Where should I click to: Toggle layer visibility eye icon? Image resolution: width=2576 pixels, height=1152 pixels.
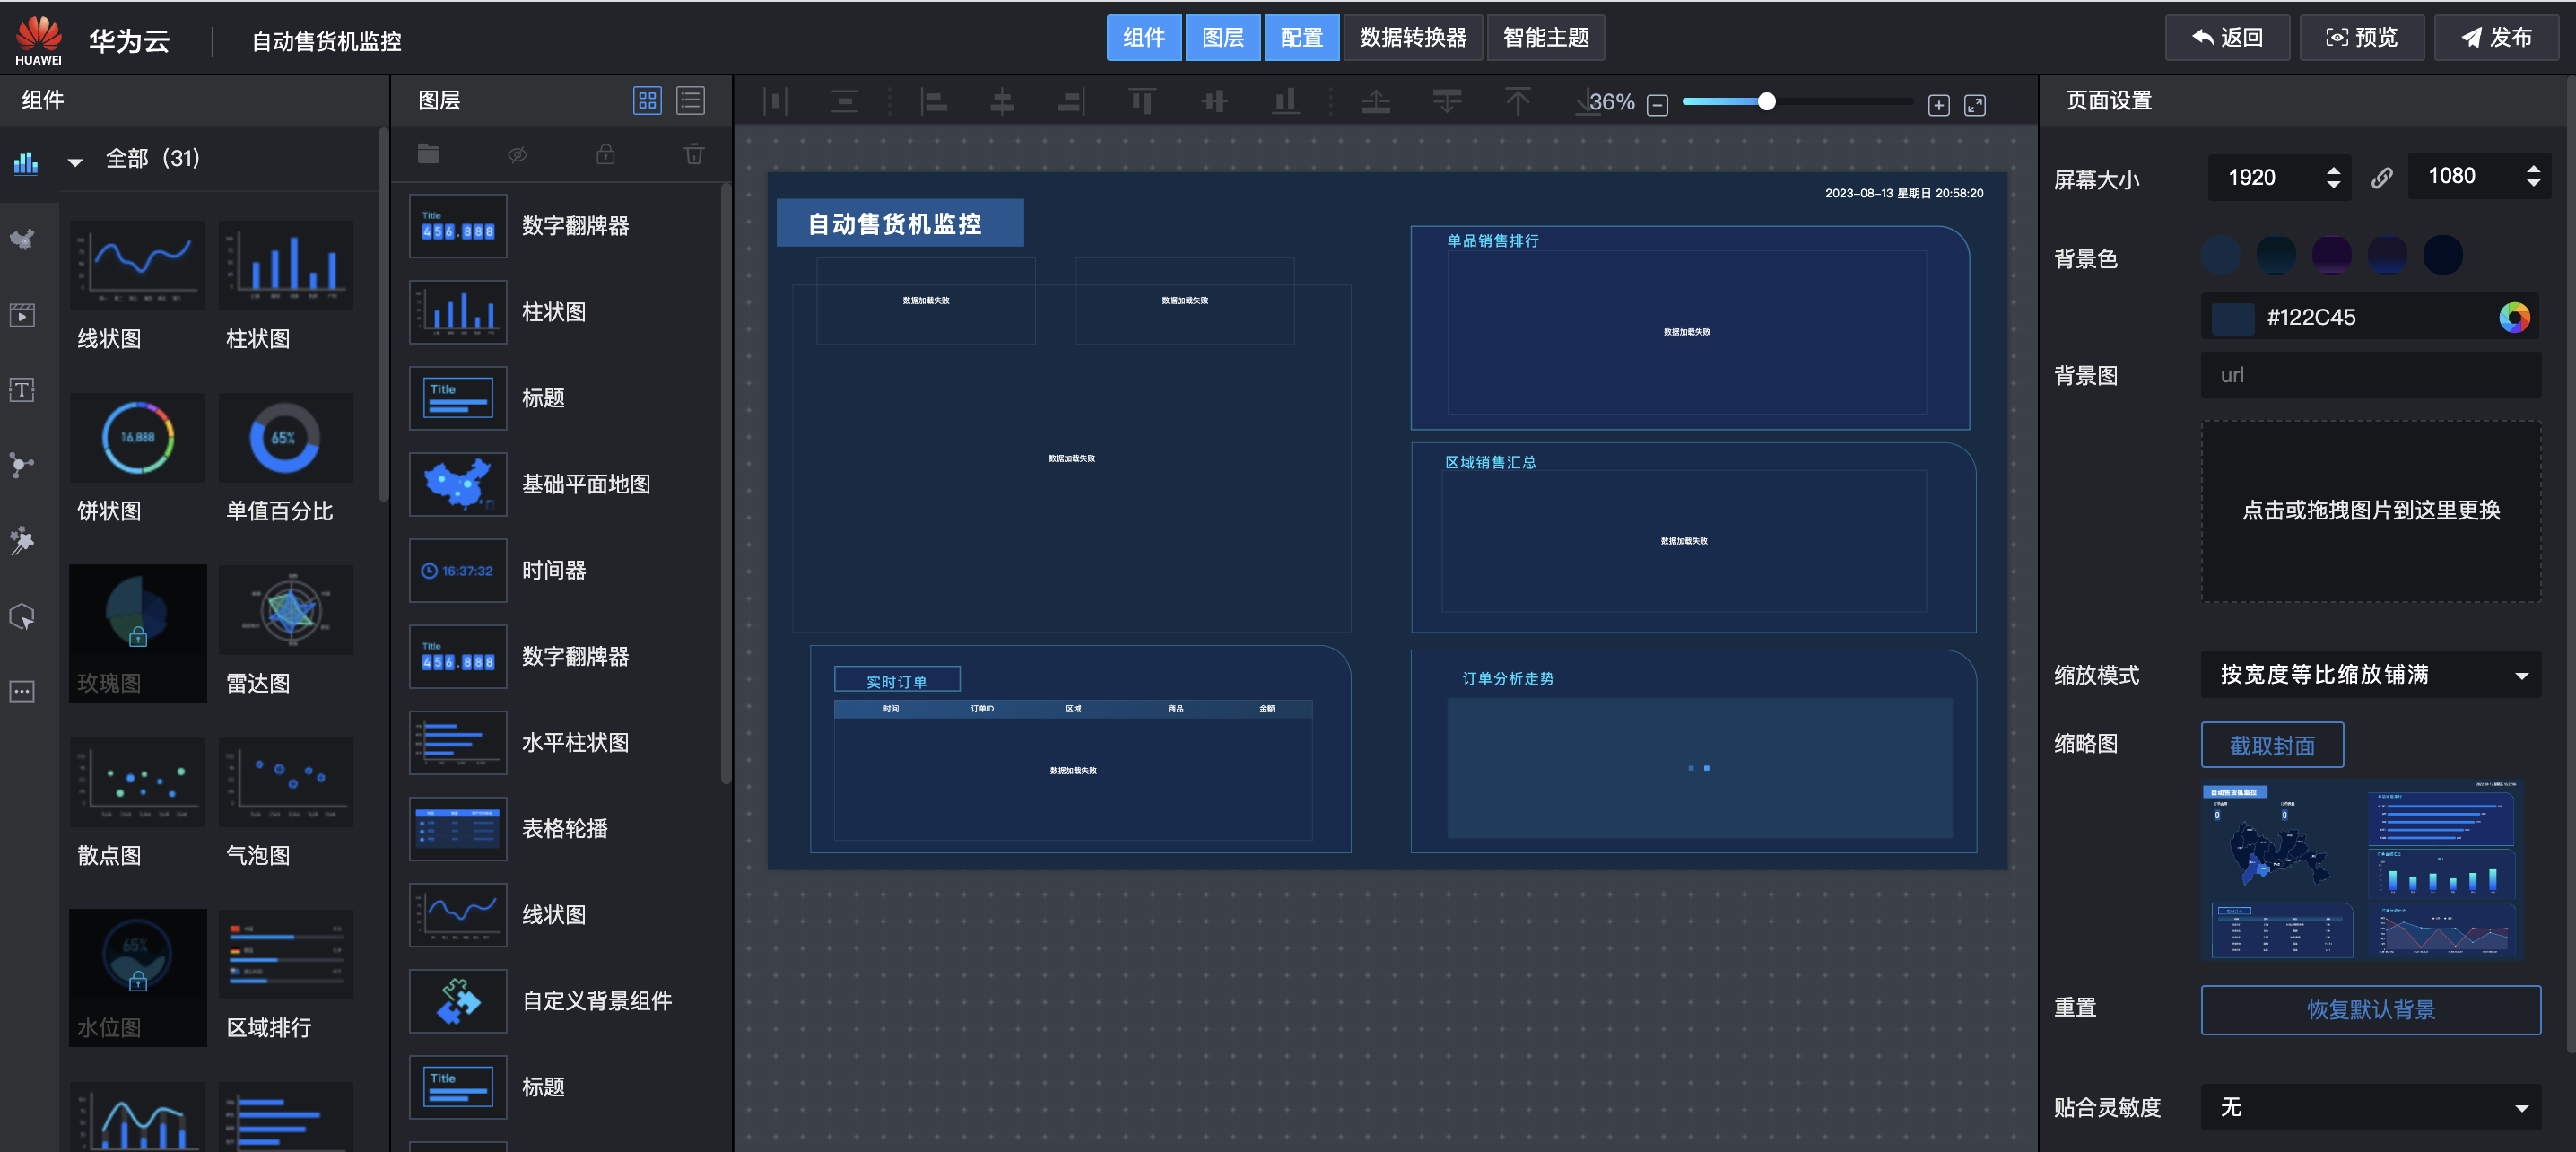517,154
